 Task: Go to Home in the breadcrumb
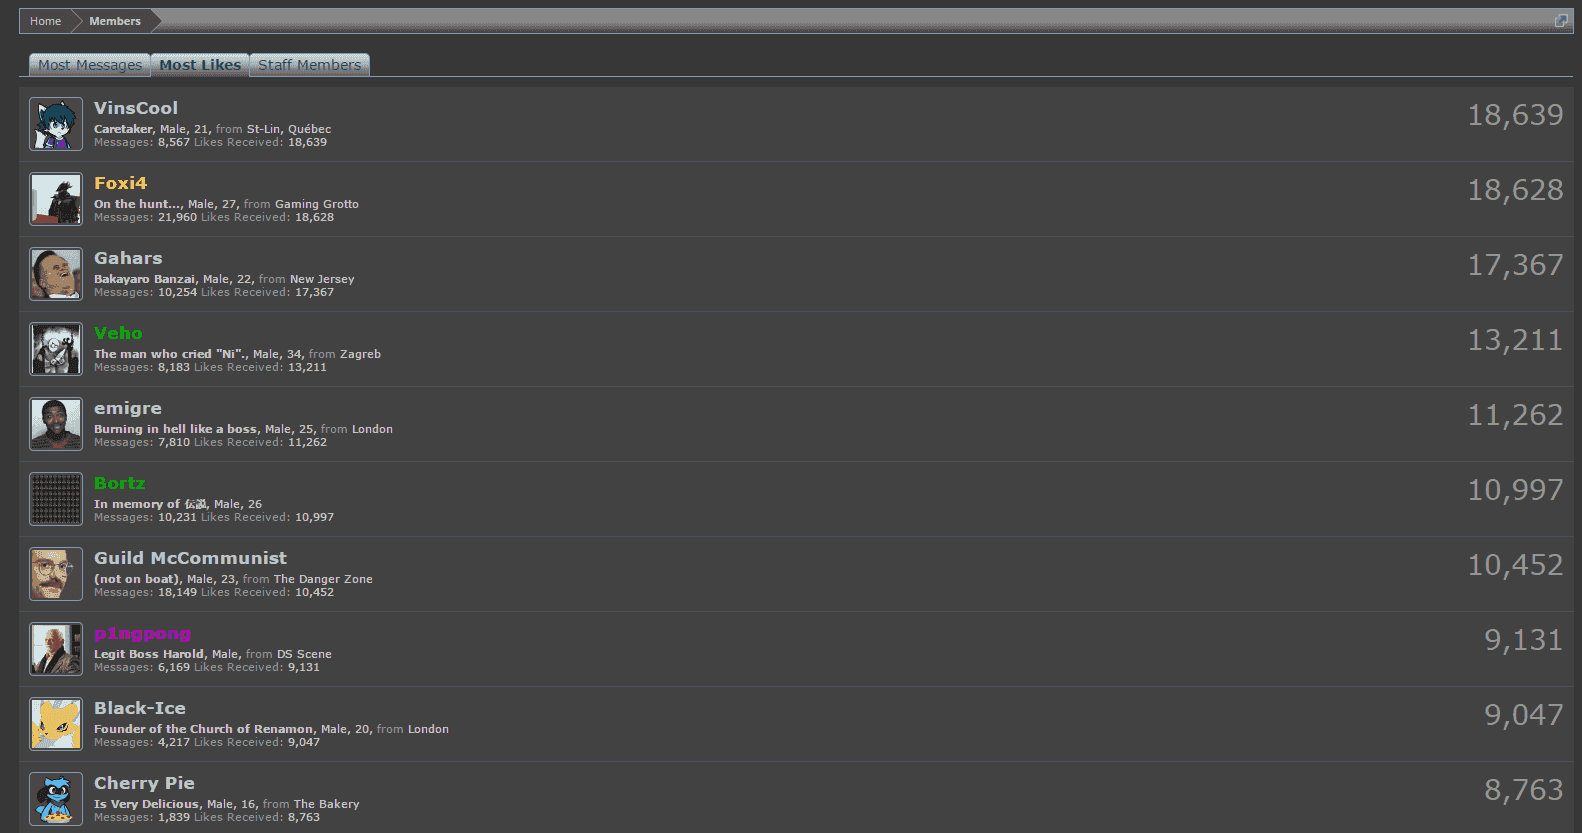coord(45,21)
